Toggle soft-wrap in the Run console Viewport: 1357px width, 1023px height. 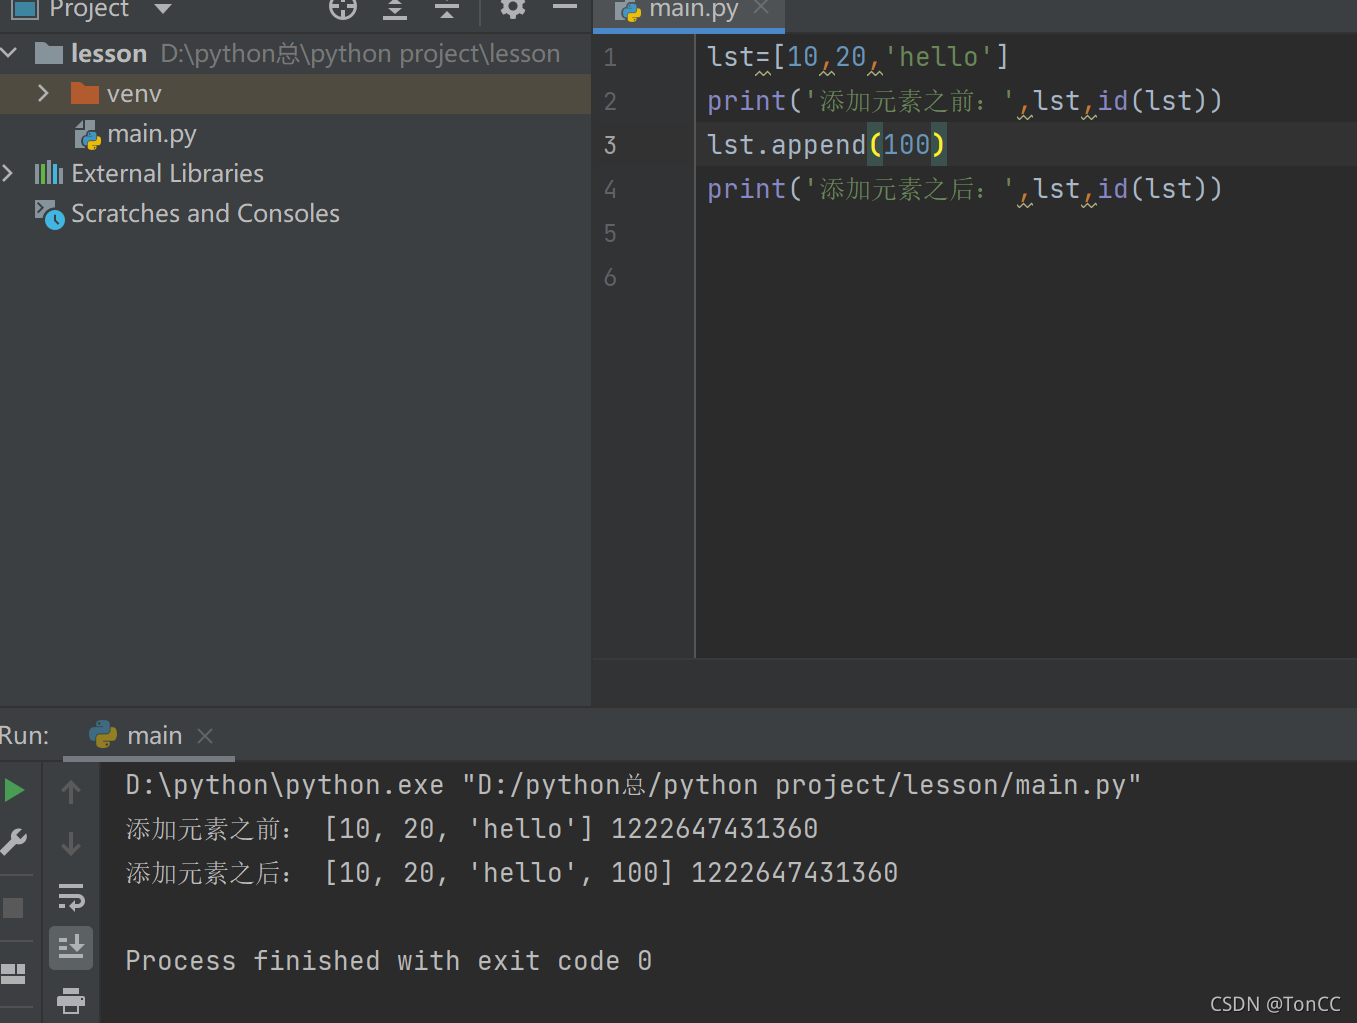click(x=71, y=897)
